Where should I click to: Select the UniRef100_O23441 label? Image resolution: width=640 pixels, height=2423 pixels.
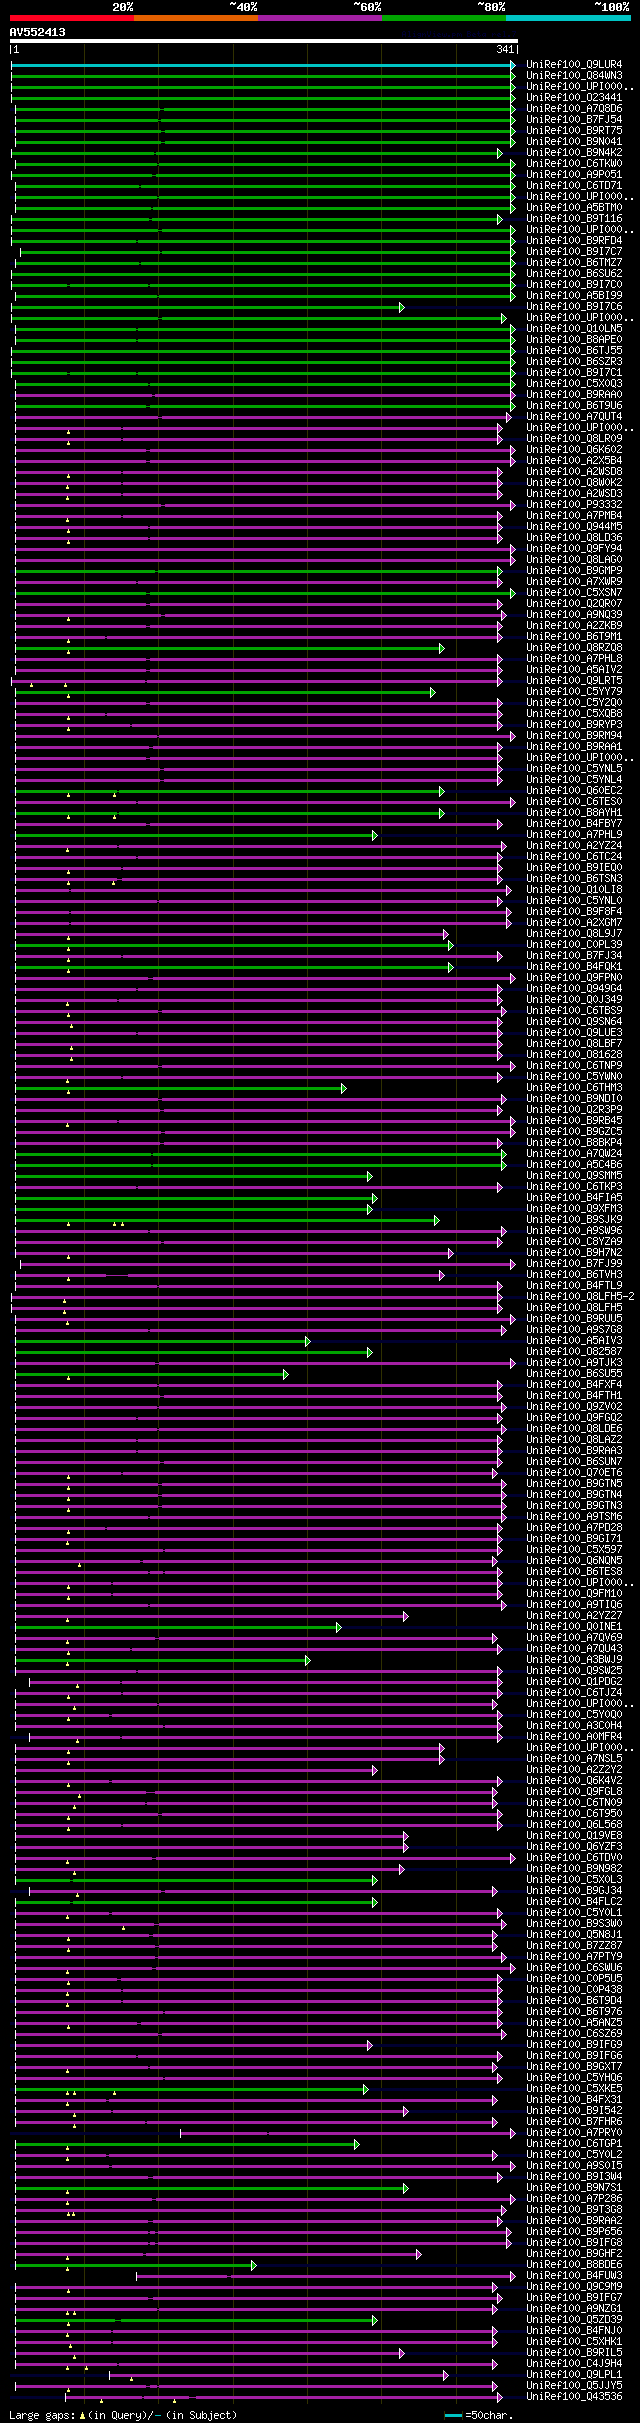pos(574,97)
